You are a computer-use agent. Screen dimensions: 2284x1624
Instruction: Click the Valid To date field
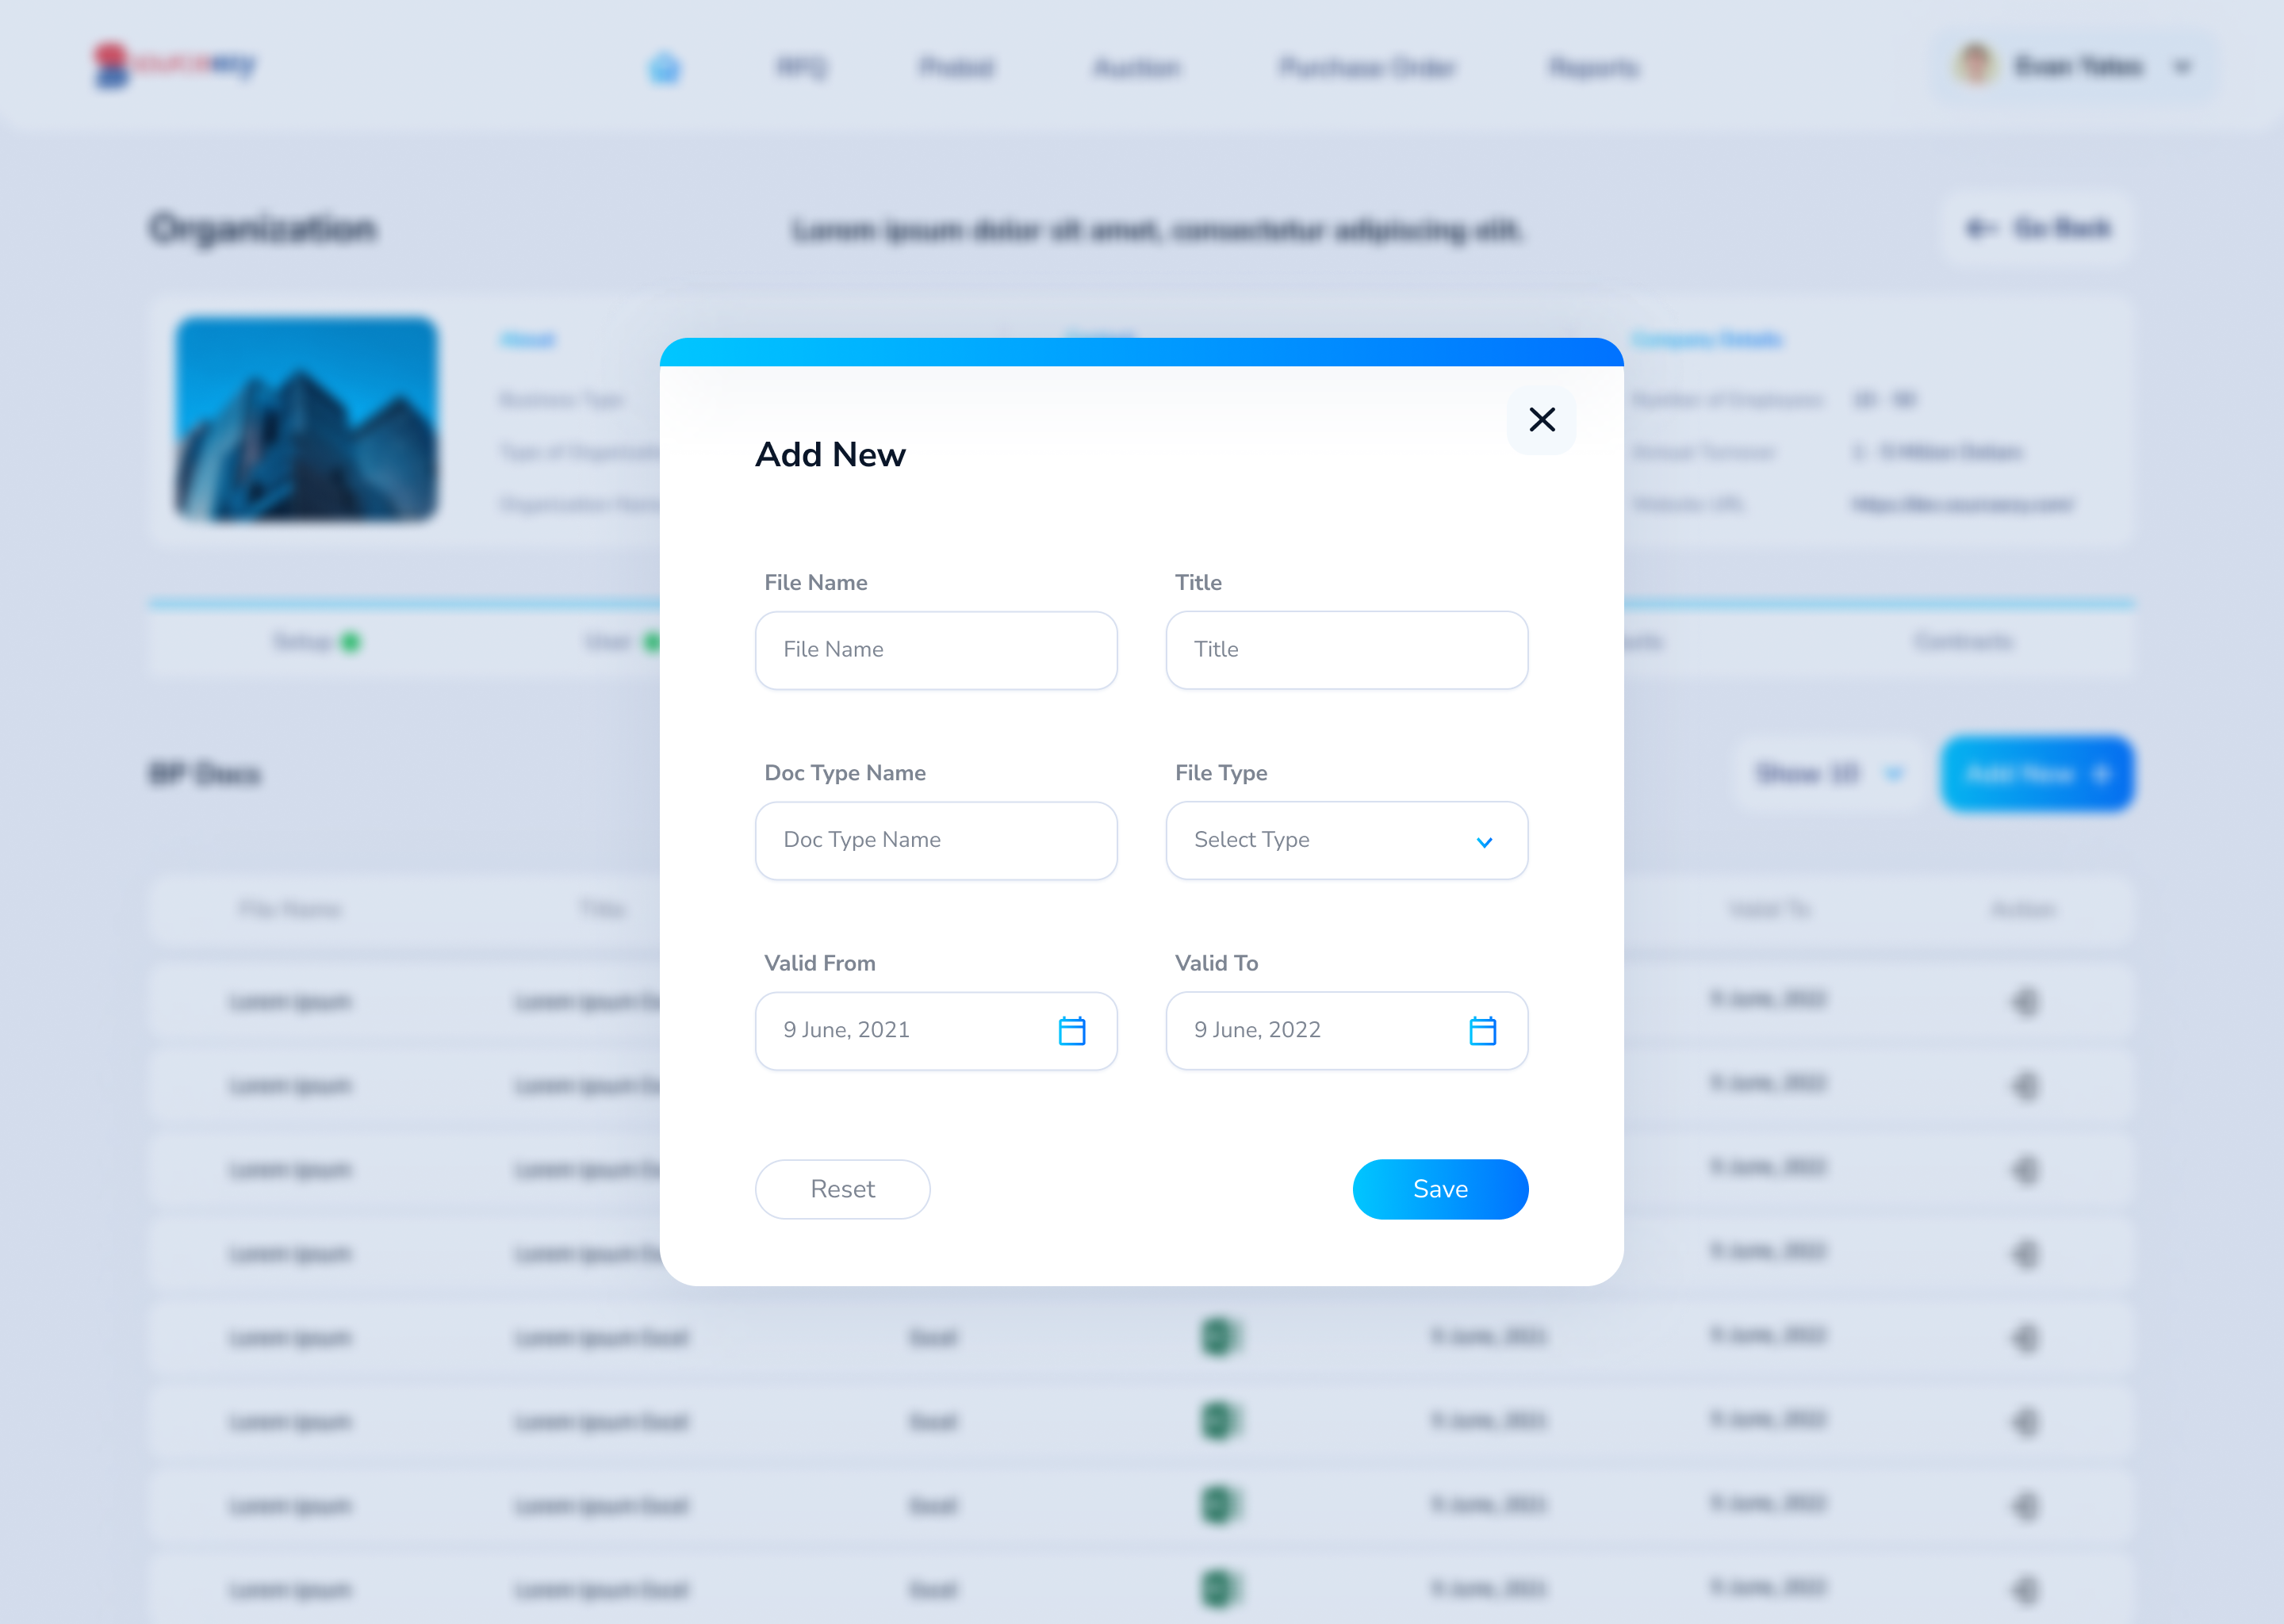click(x=1346, y=1031)
